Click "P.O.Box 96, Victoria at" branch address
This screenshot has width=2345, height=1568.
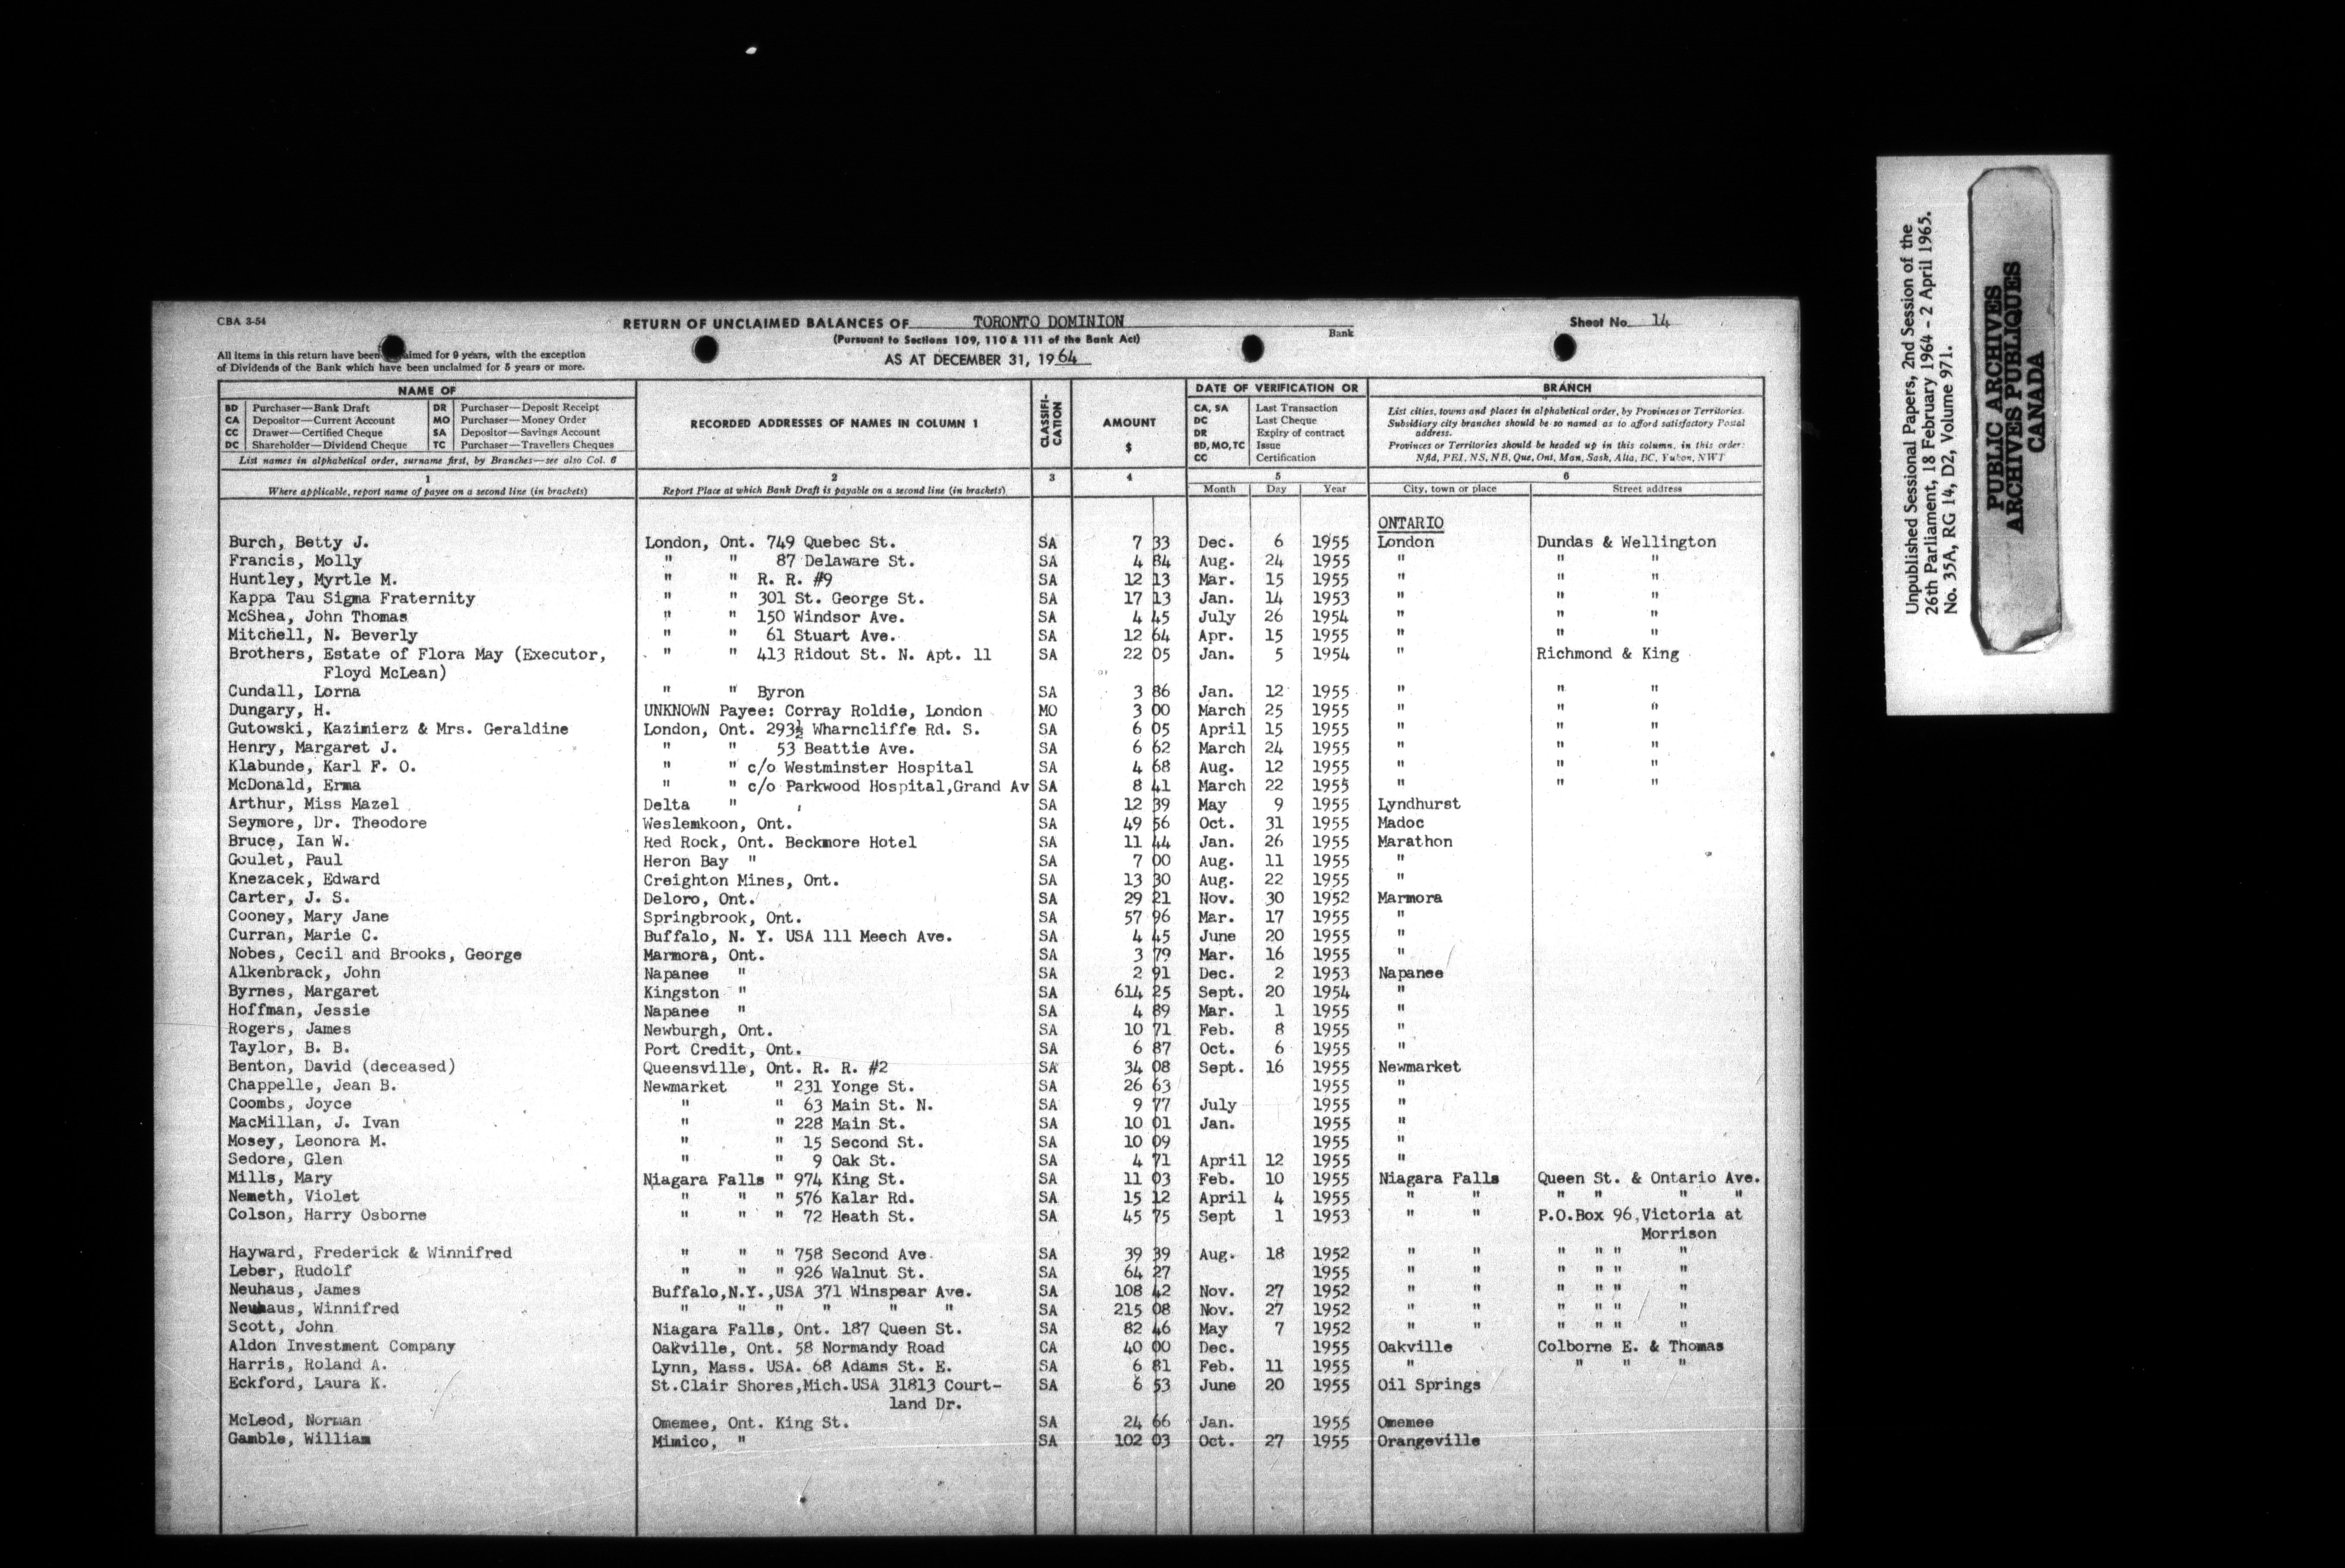1639,1215
